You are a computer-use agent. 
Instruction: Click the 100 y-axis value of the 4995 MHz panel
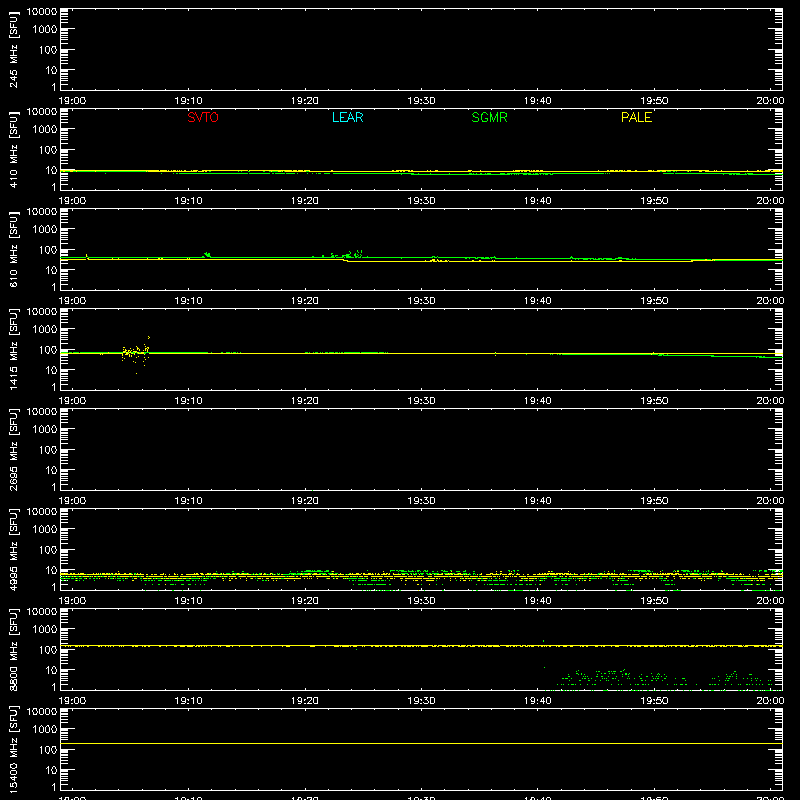coord(48,550)
